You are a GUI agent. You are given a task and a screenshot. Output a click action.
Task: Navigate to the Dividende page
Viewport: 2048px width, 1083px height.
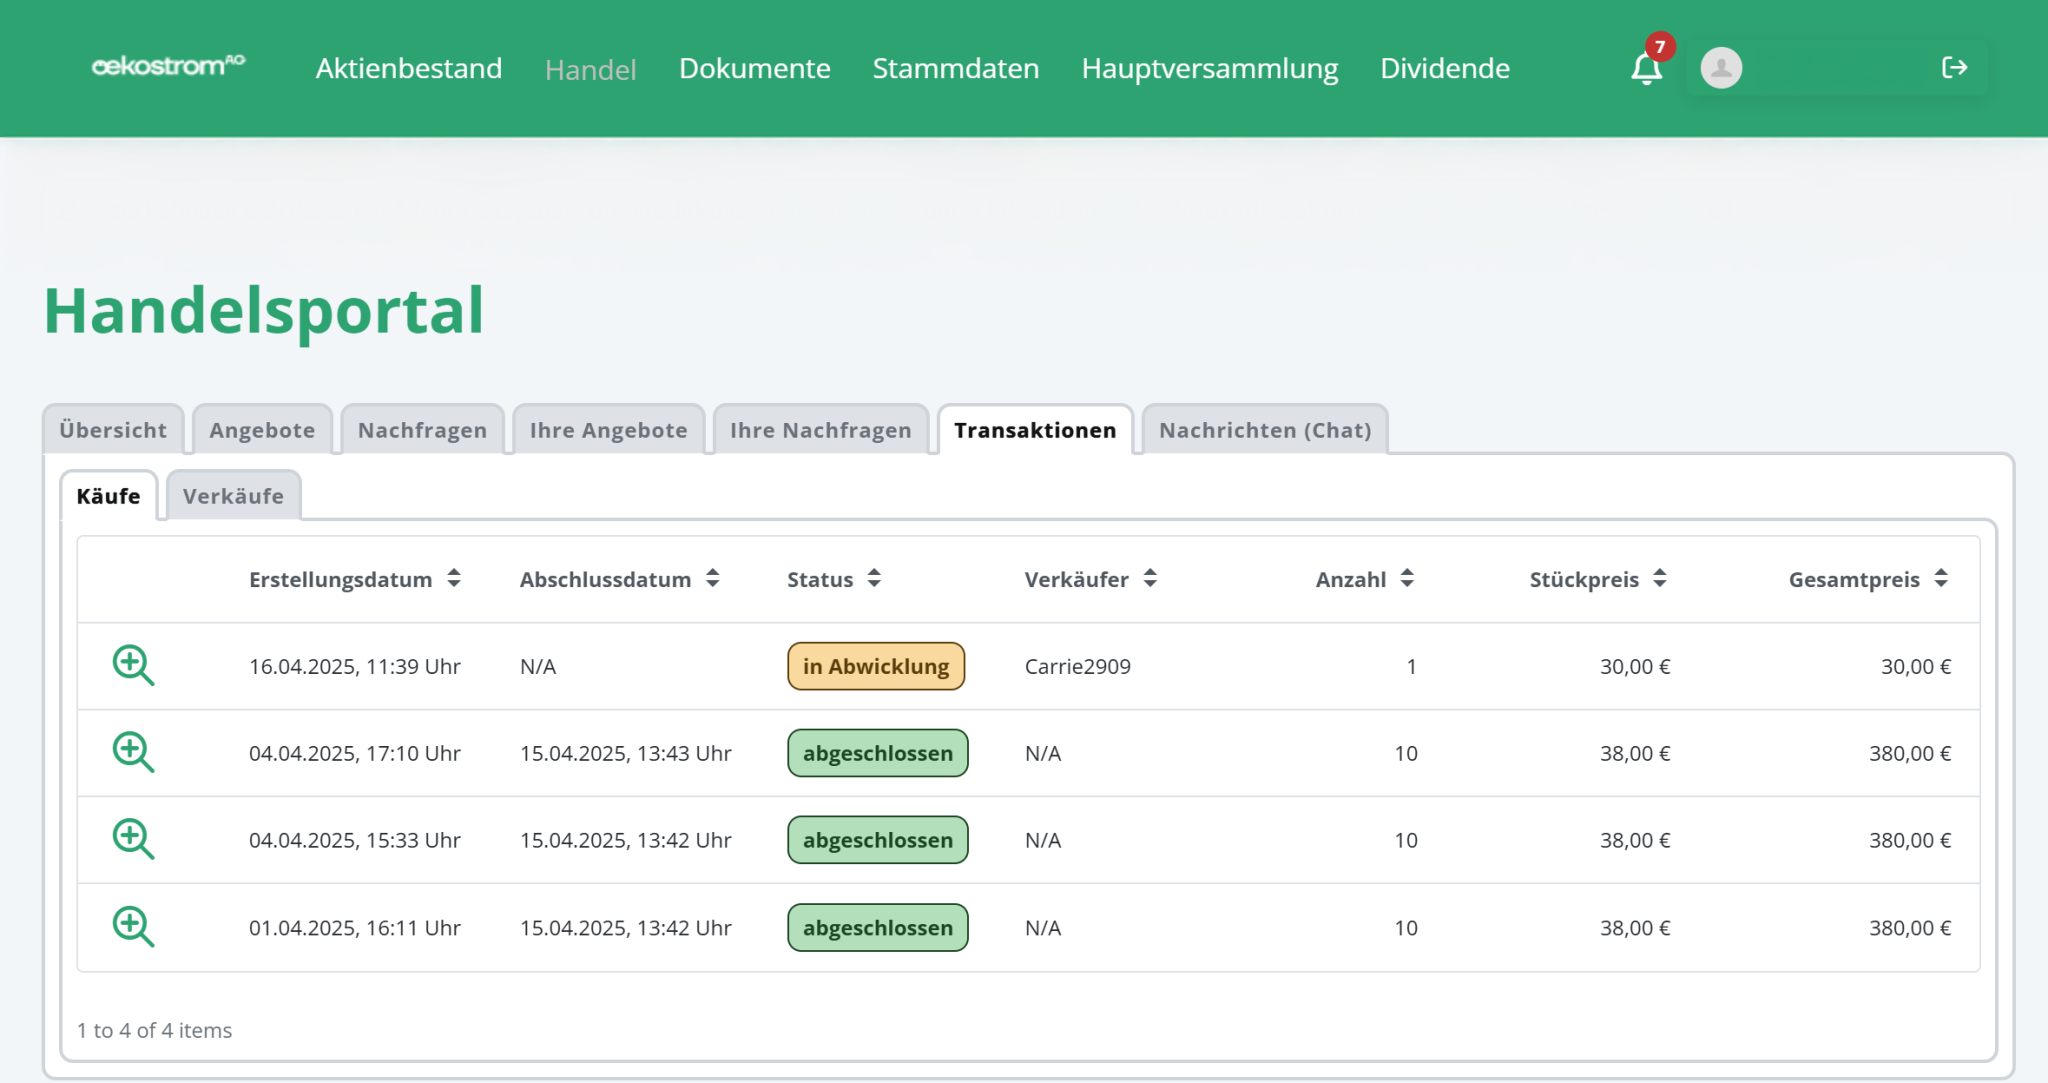(x=1444, y=68)
